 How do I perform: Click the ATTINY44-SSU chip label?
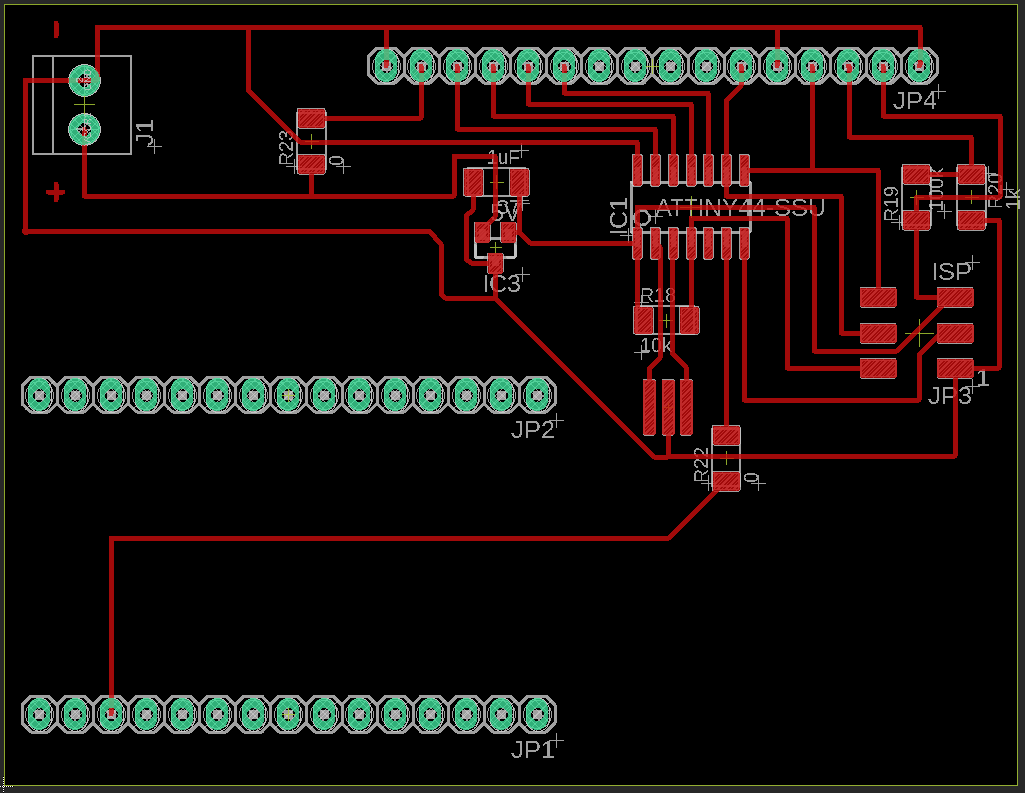(740, 208)
